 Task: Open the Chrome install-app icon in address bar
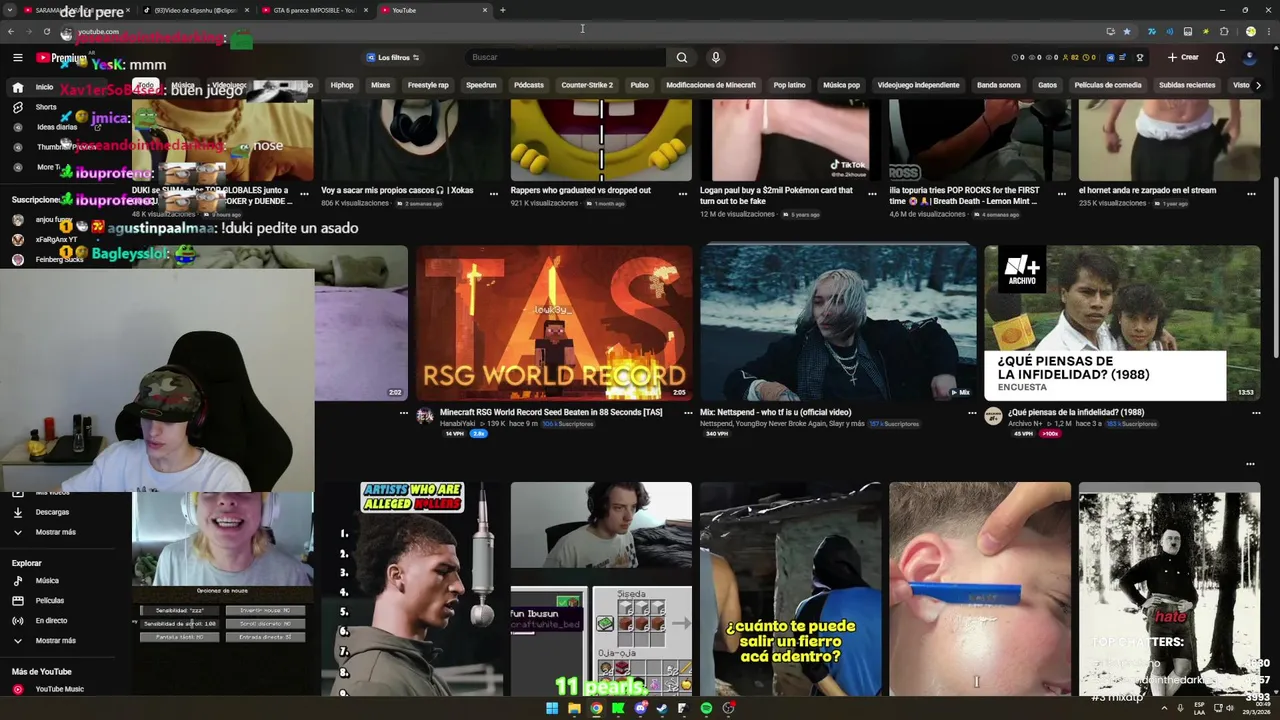(x=1110, y=31)
